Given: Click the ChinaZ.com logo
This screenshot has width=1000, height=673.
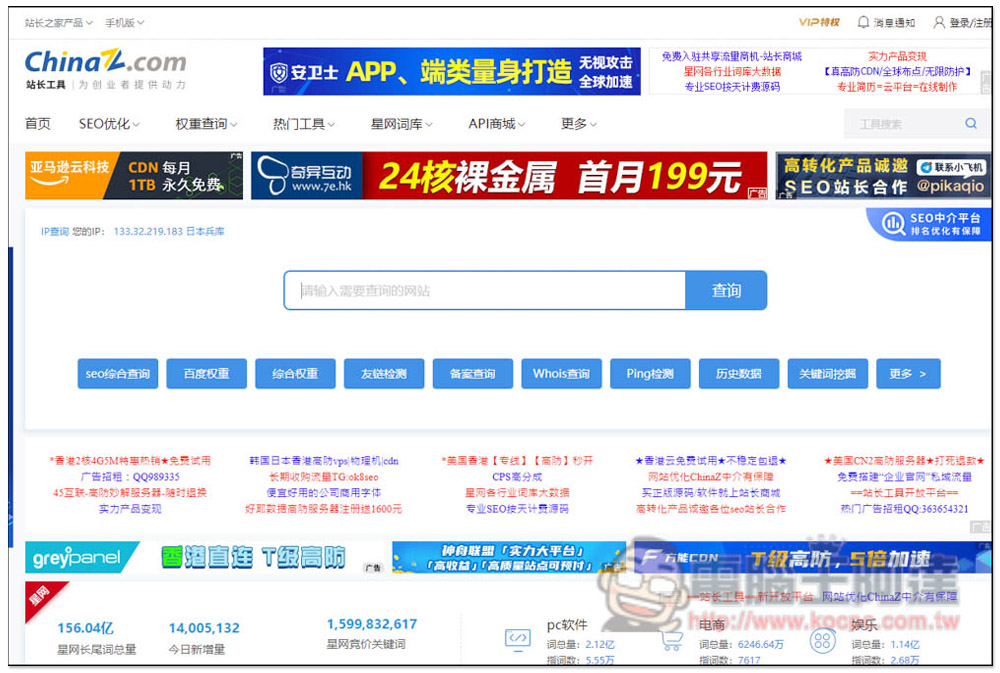Looking at the screenshot, I should [x=105, y=62].
